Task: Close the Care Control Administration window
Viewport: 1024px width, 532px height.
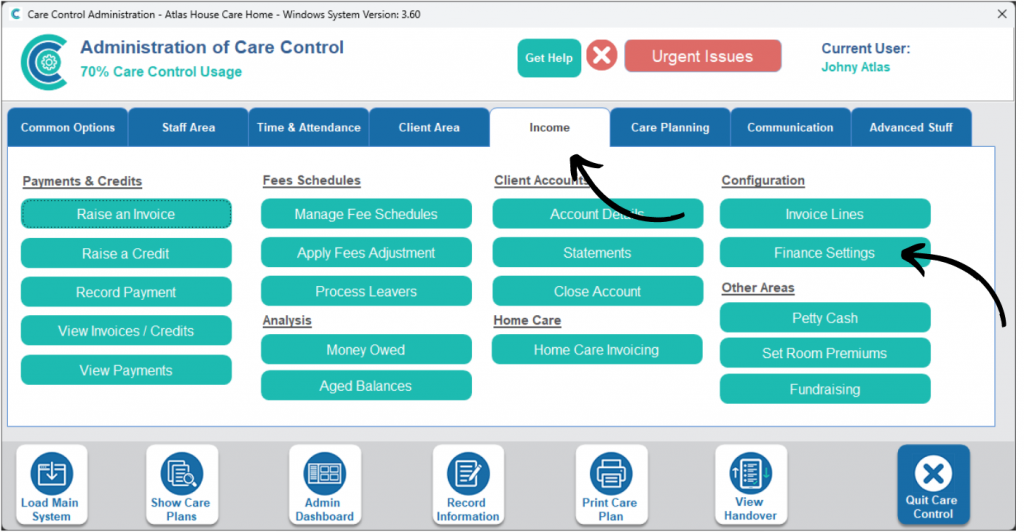Action: pos(1002,13)
